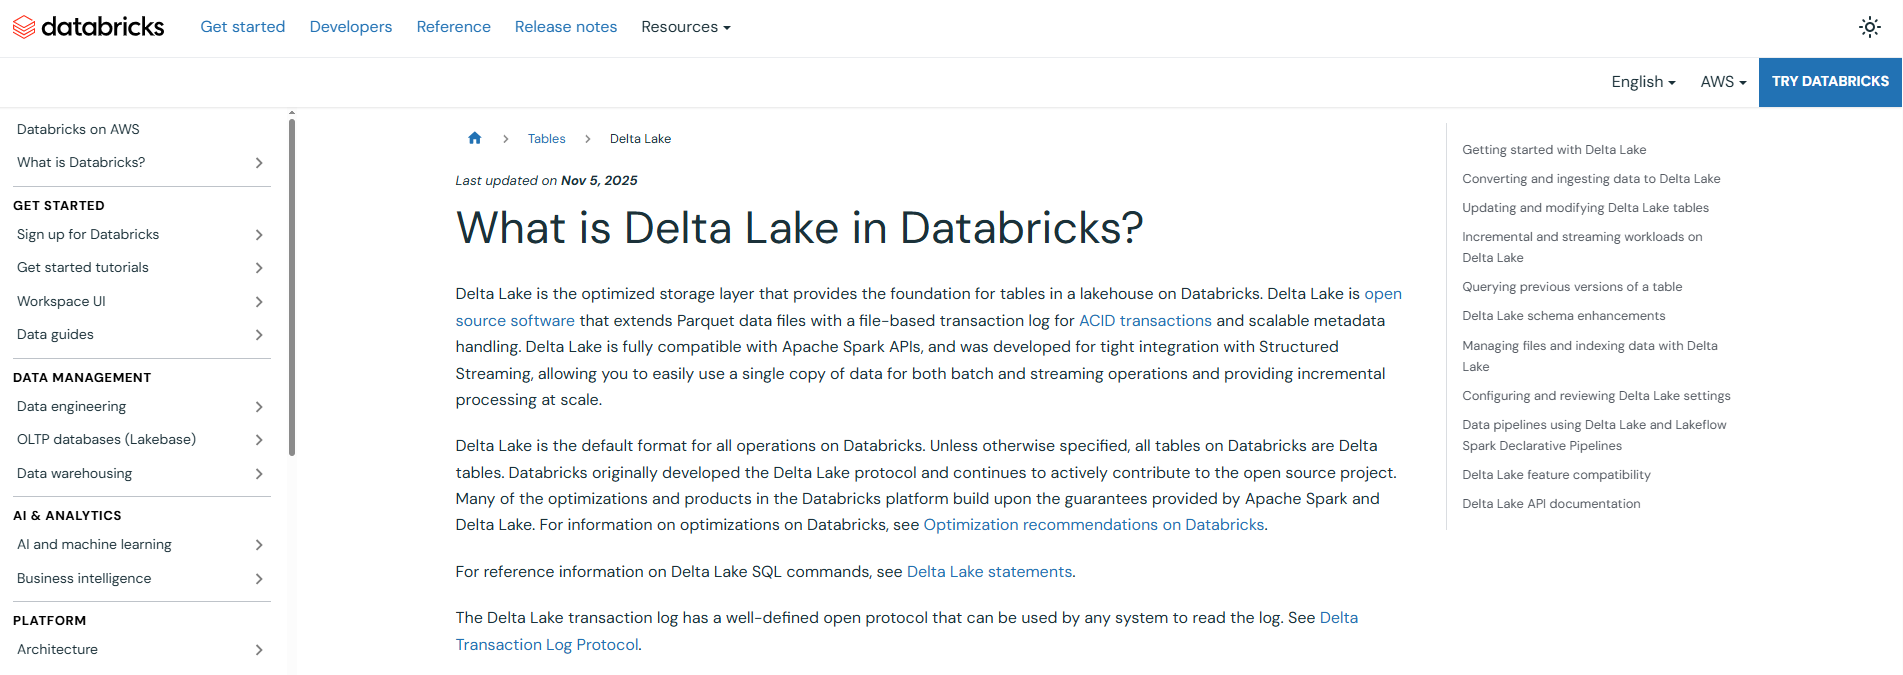Expand the AI and machine learning chevron
The width and height of the screenshot is (1903, 675).
pyautogui.click(x=259, y=545)
